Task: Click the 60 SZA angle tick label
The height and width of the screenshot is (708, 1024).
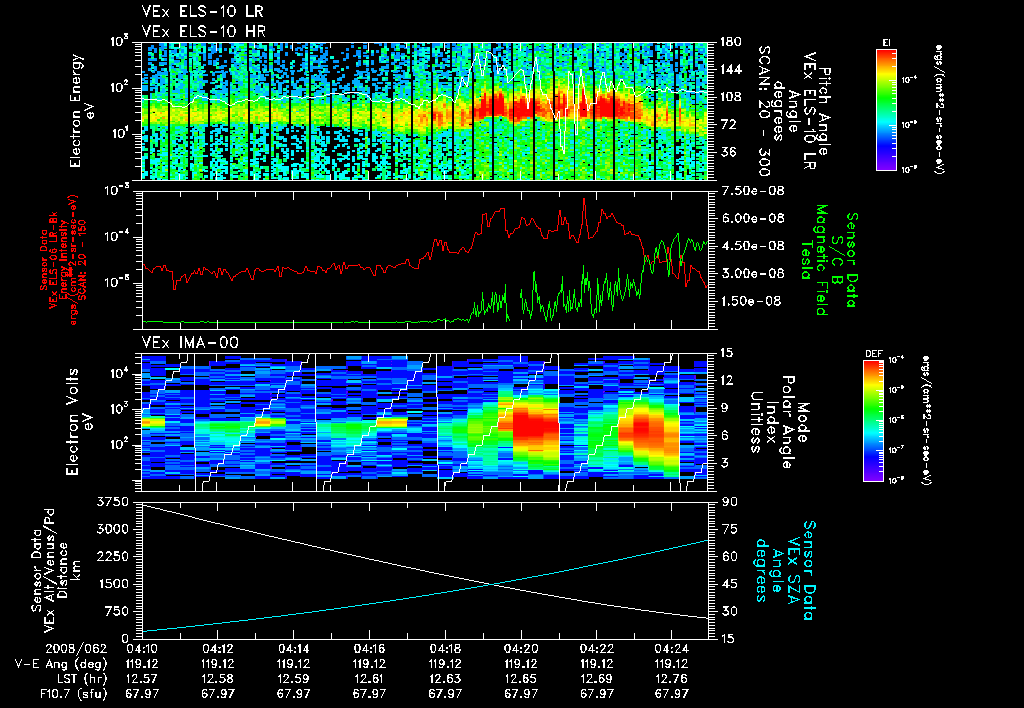Action: [728, 556]
